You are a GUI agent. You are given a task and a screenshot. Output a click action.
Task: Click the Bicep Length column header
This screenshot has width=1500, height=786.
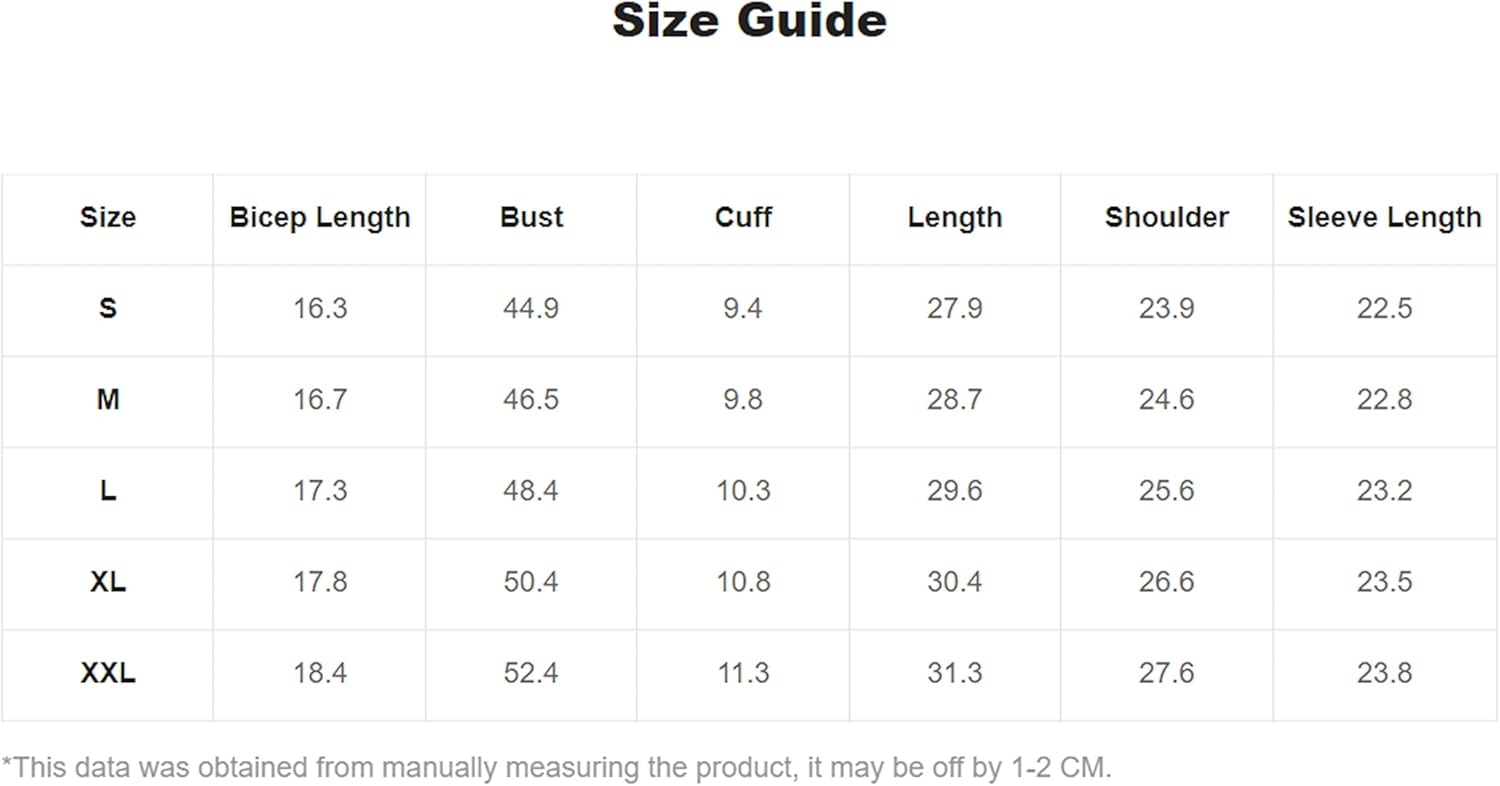[320, 218]
